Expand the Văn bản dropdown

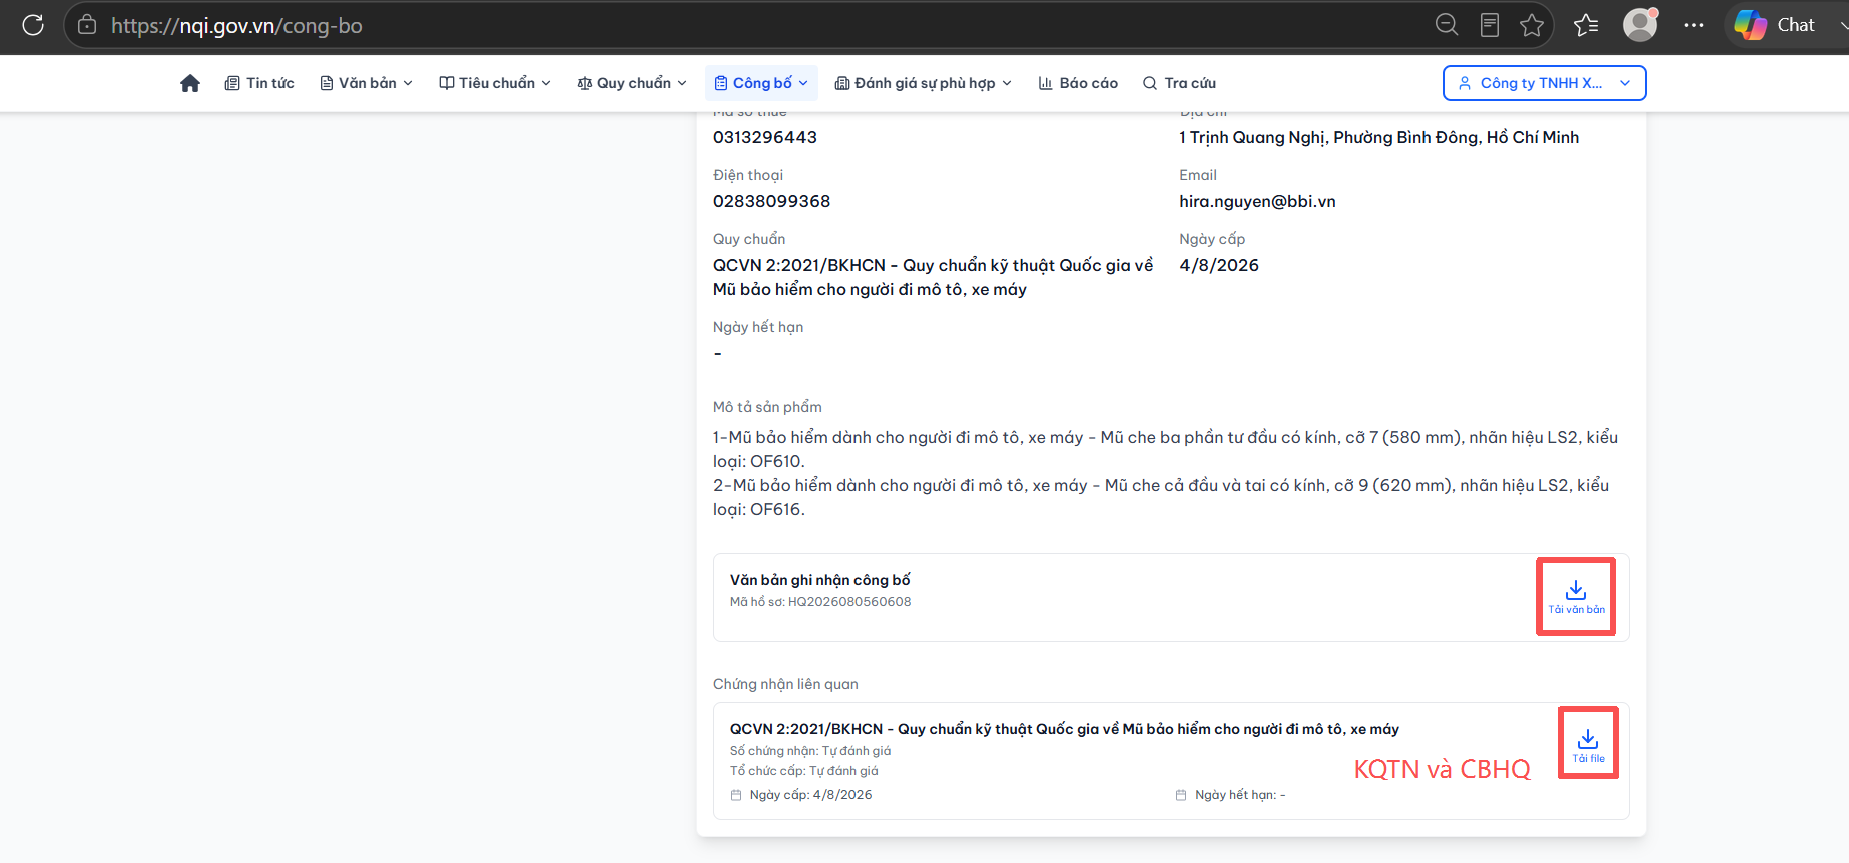coord(367,83)
